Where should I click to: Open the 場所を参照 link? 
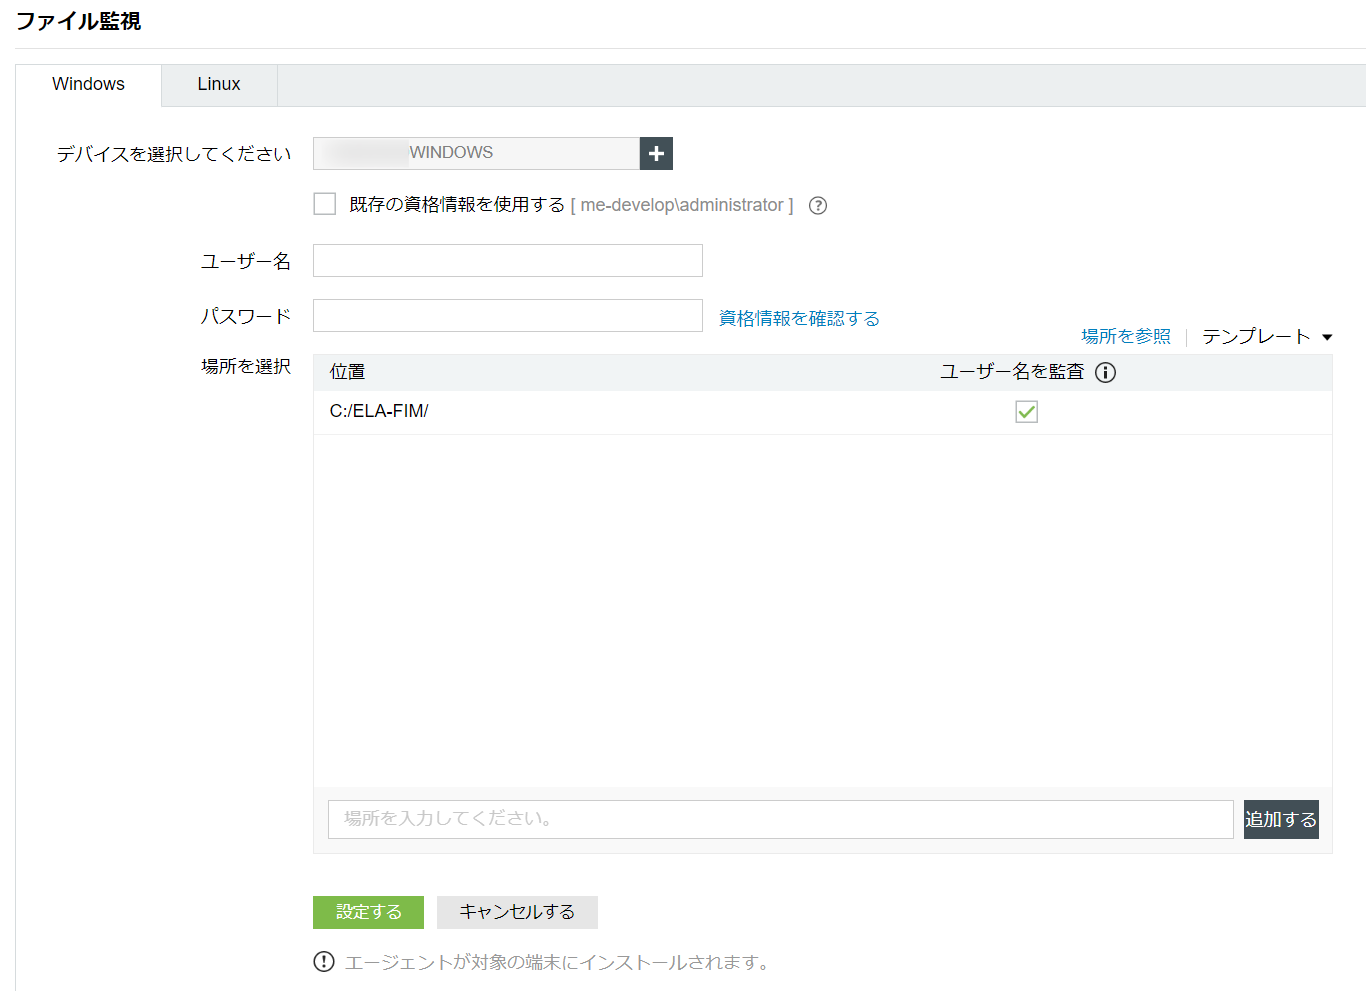point(1125,337)
